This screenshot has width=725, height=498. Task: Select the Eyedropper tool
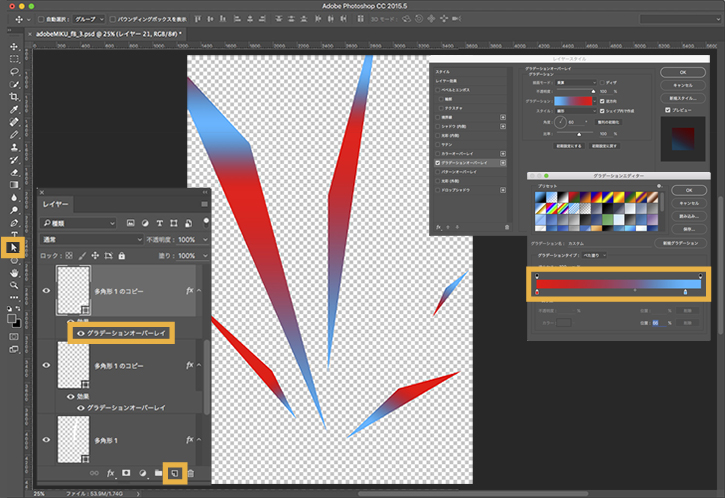click(x=14, y=110)
